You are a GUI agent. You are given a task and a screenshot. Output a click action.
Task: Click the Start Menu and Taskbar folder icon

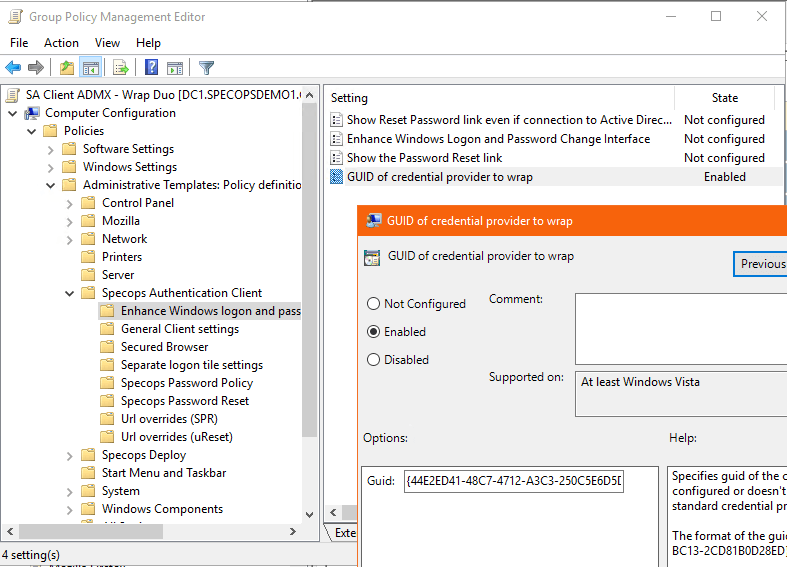(88, 473)
